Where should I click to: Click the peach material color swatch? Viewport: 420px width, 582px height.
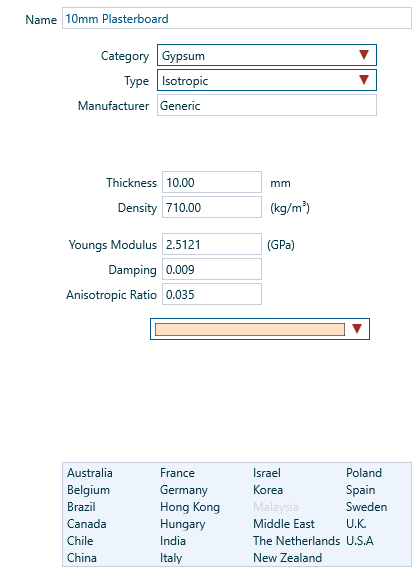[x=250, y=329]
